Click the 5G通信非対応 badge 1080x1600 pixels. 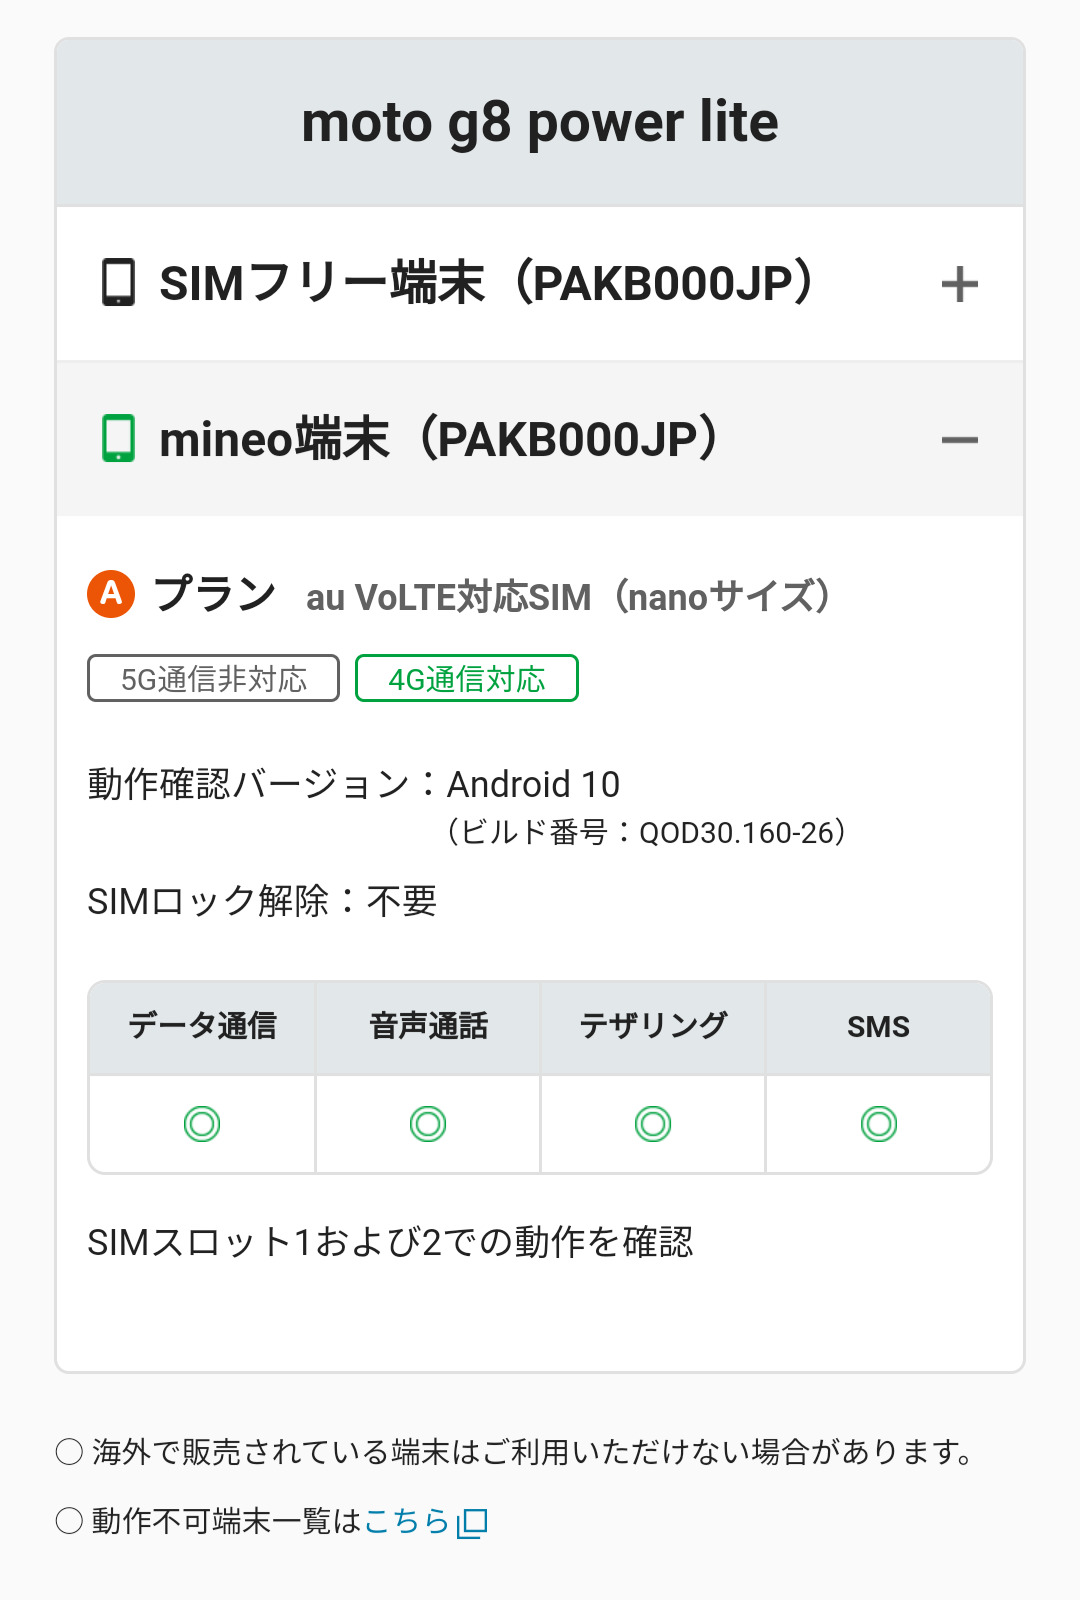tap(213, 679)
